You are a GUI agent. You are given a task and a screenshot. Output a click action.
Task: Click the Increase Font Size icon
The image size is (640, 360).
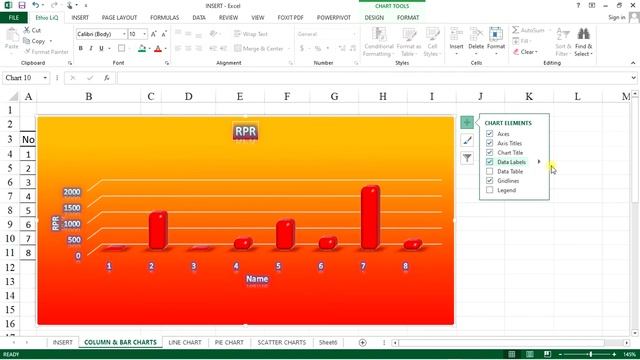tap(153, 34)
